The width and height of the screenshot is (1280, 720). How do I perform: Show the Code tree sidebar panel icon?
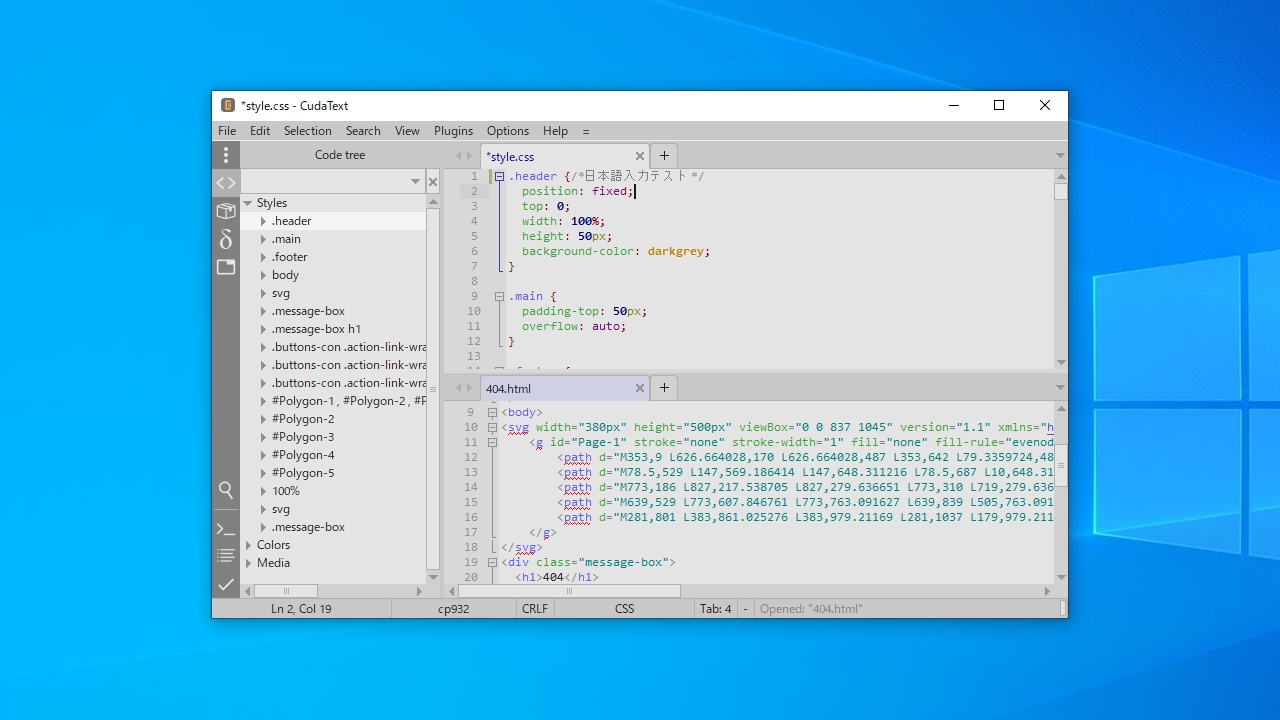pos(226,183)
